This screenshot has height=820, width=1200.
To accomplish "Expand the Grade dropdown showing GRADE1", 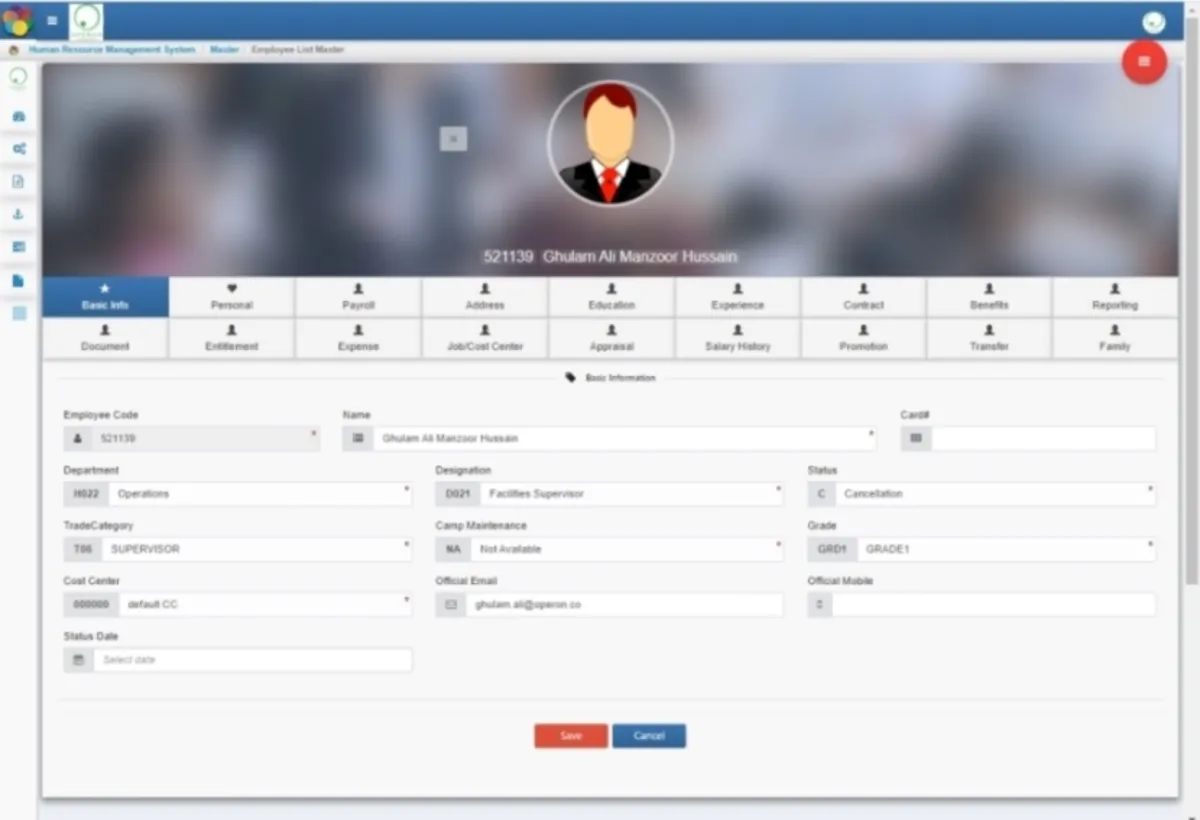I will pyautogui.click(x=982, y=549).
